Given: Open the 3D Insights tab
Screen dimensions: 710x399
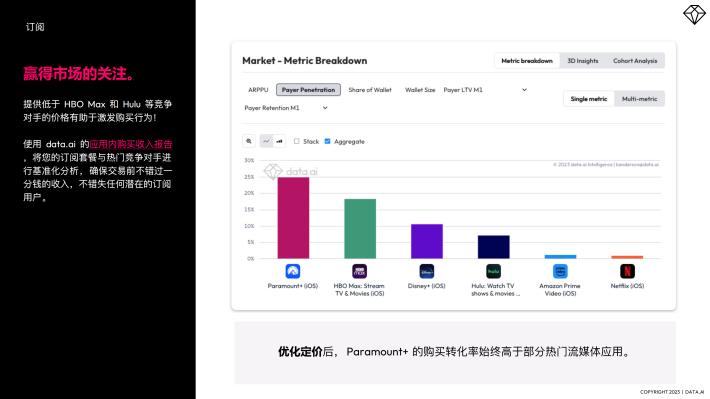Looking at the screenshot, I should pyautogui.click(x=583, y=61).
